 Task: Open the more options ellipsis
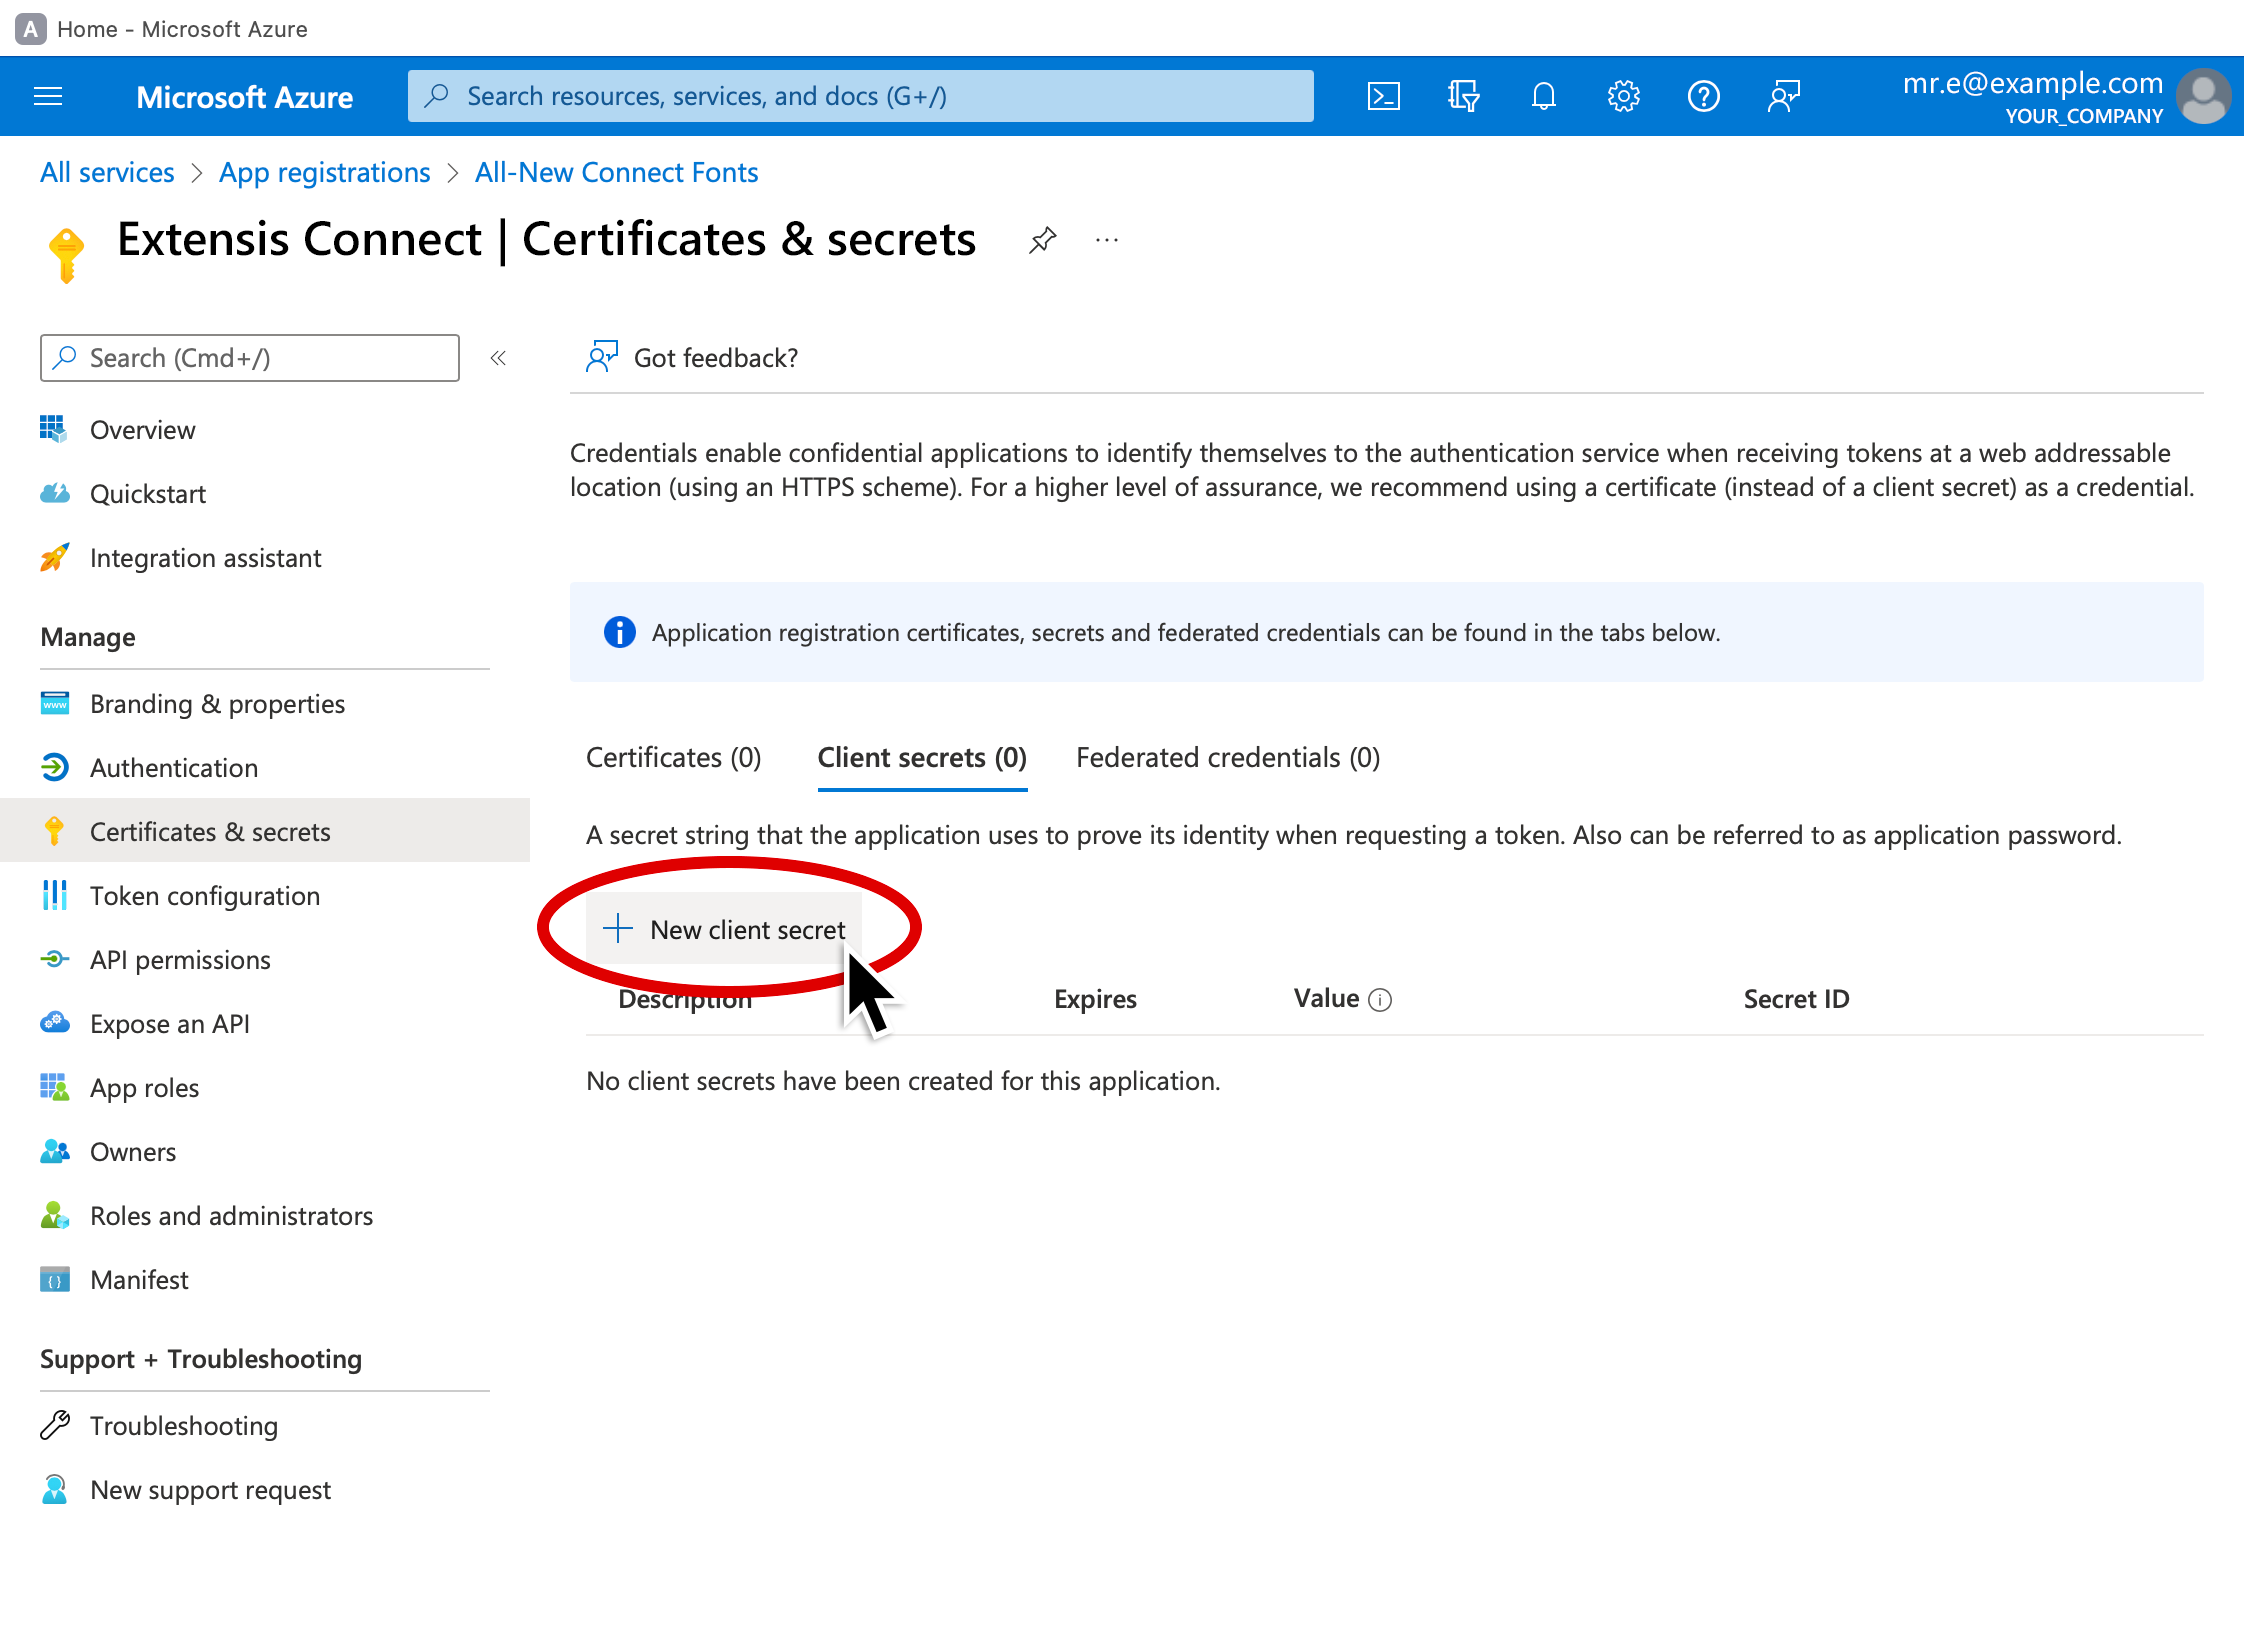pyautogui.click(x=1106, y=240)
